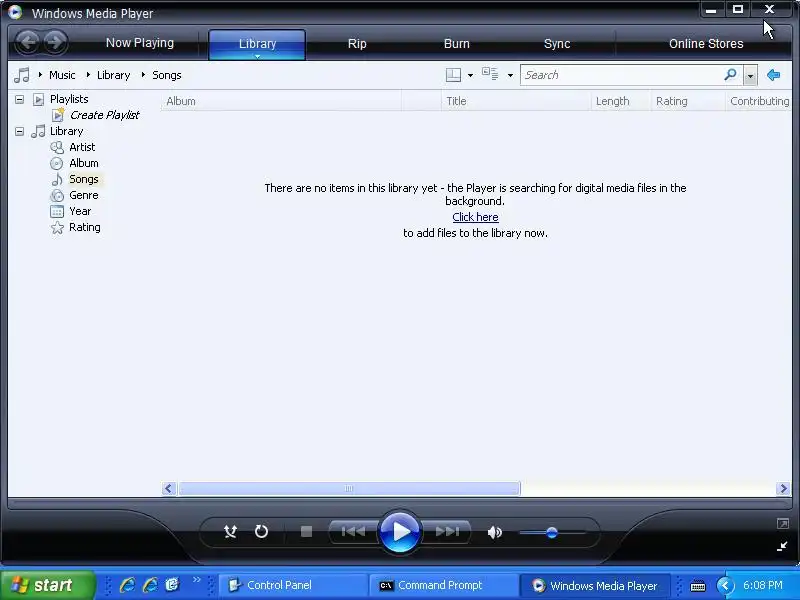This screenshot has width=800, height=600.
Task: Click the Artist icon in library tree
Action: (x=57, y=147)
